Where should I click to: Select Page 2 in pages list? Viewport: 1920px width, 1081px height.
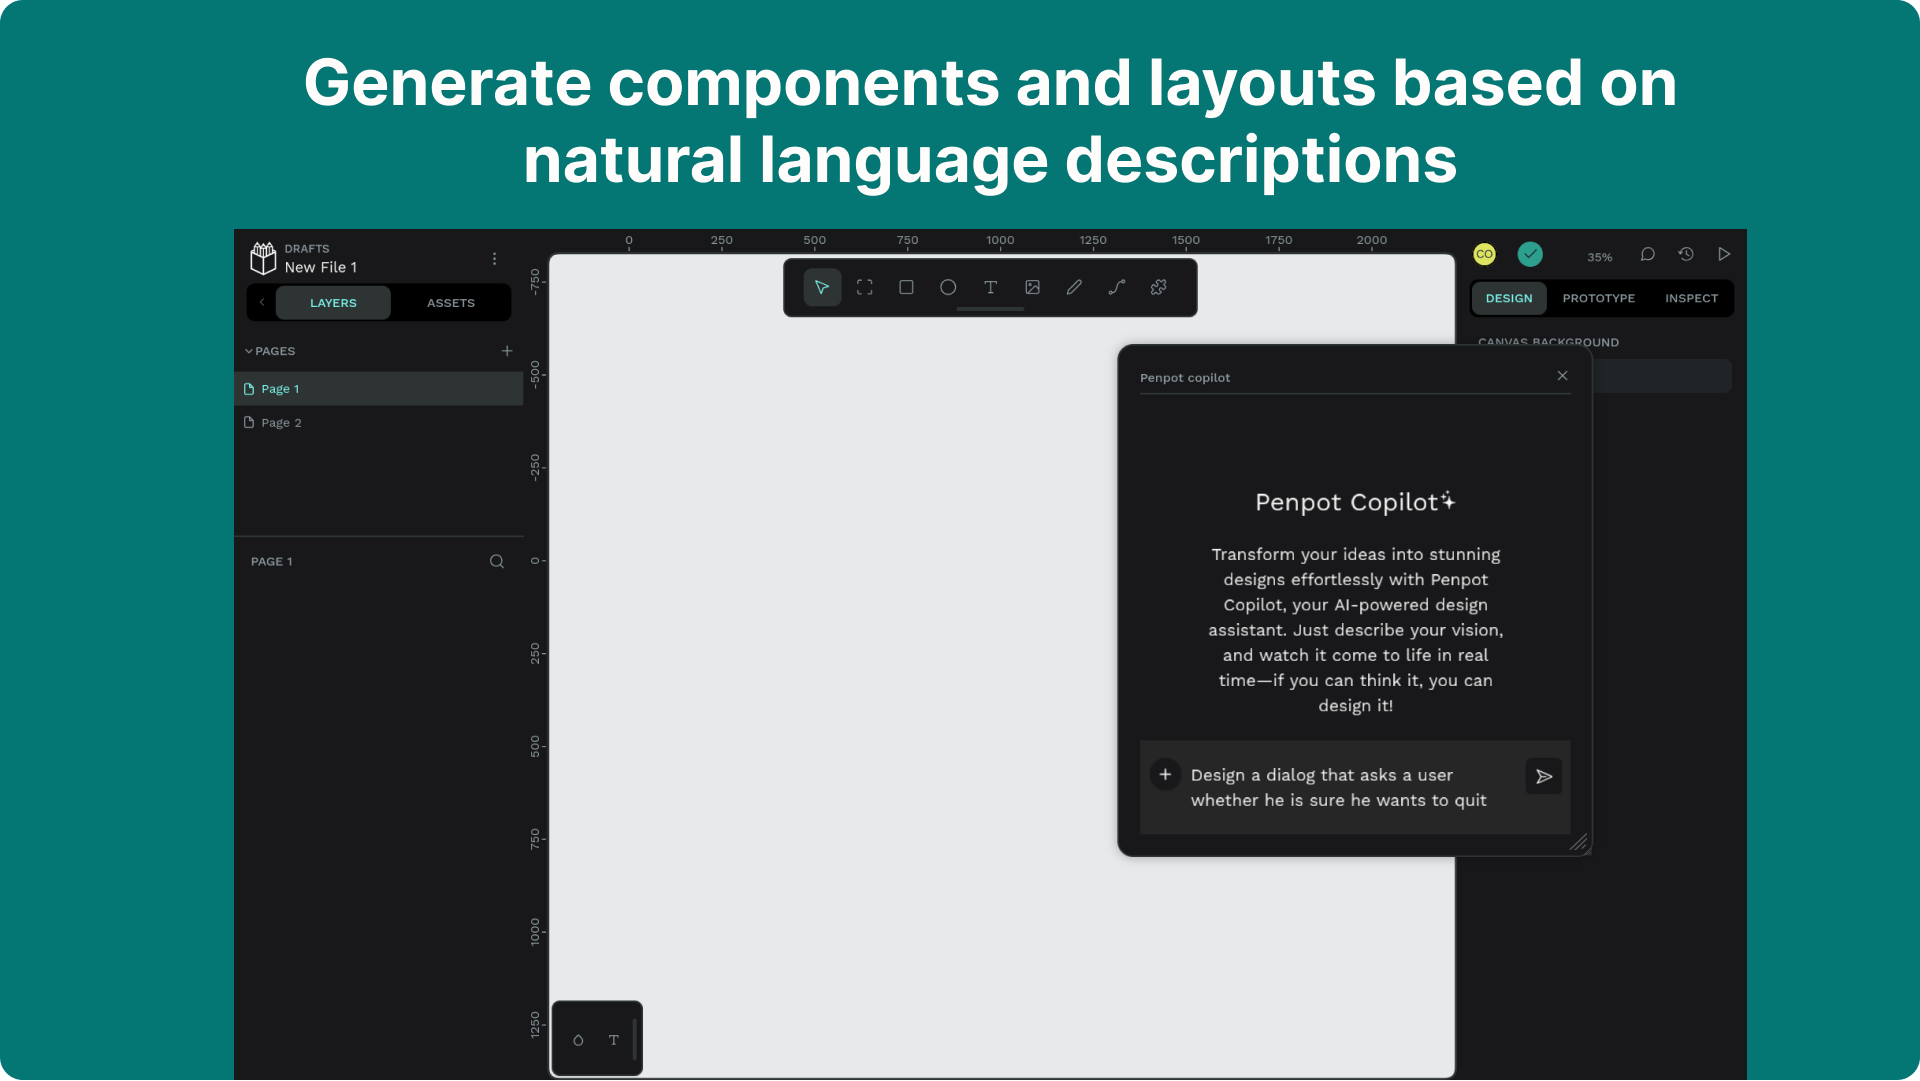379,423
